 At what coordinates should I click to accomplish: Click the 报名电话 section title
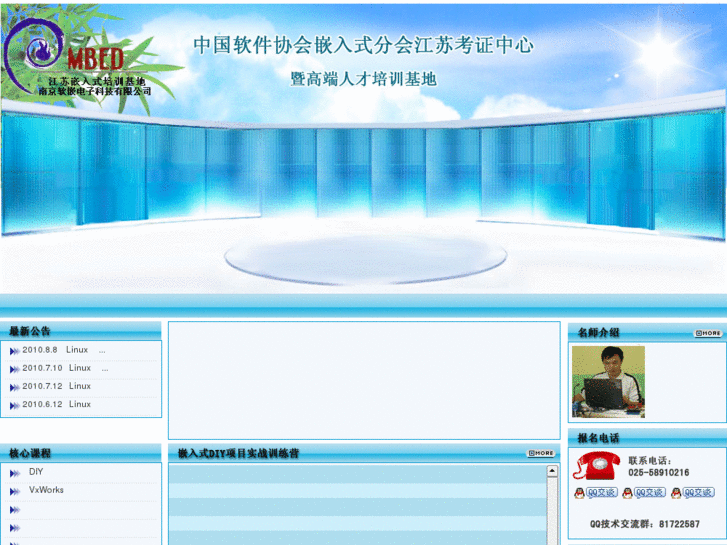[x=599, y=438]
